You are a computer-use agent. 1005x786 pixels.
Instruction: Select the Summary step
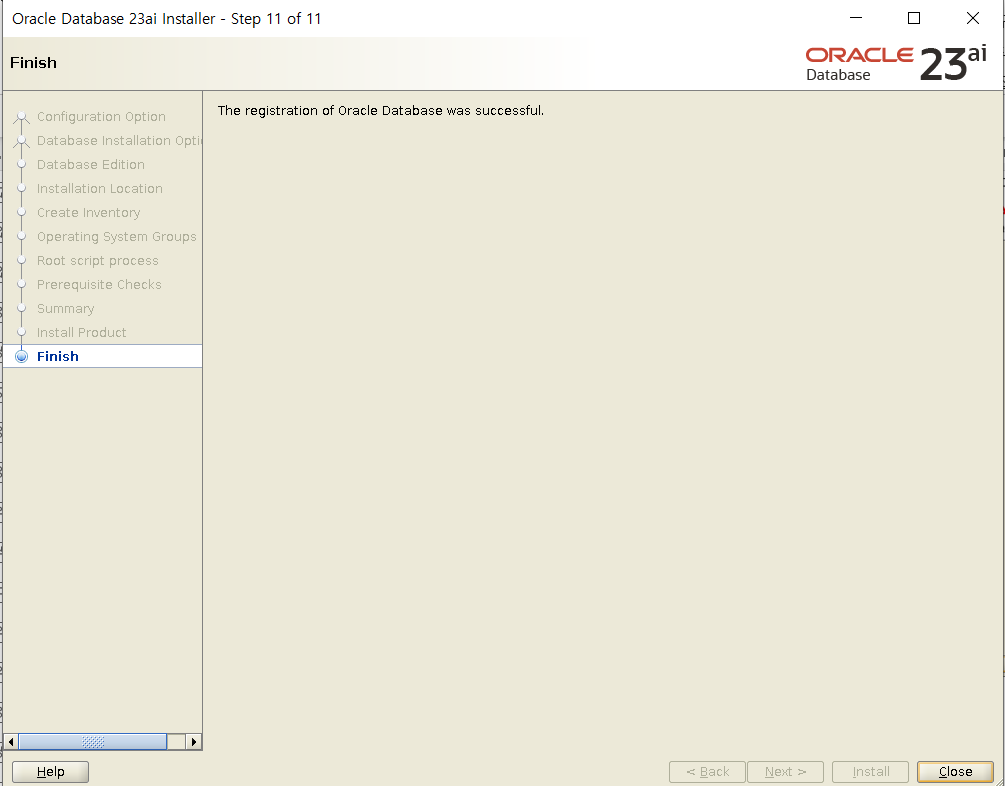(x=65, y=308)
